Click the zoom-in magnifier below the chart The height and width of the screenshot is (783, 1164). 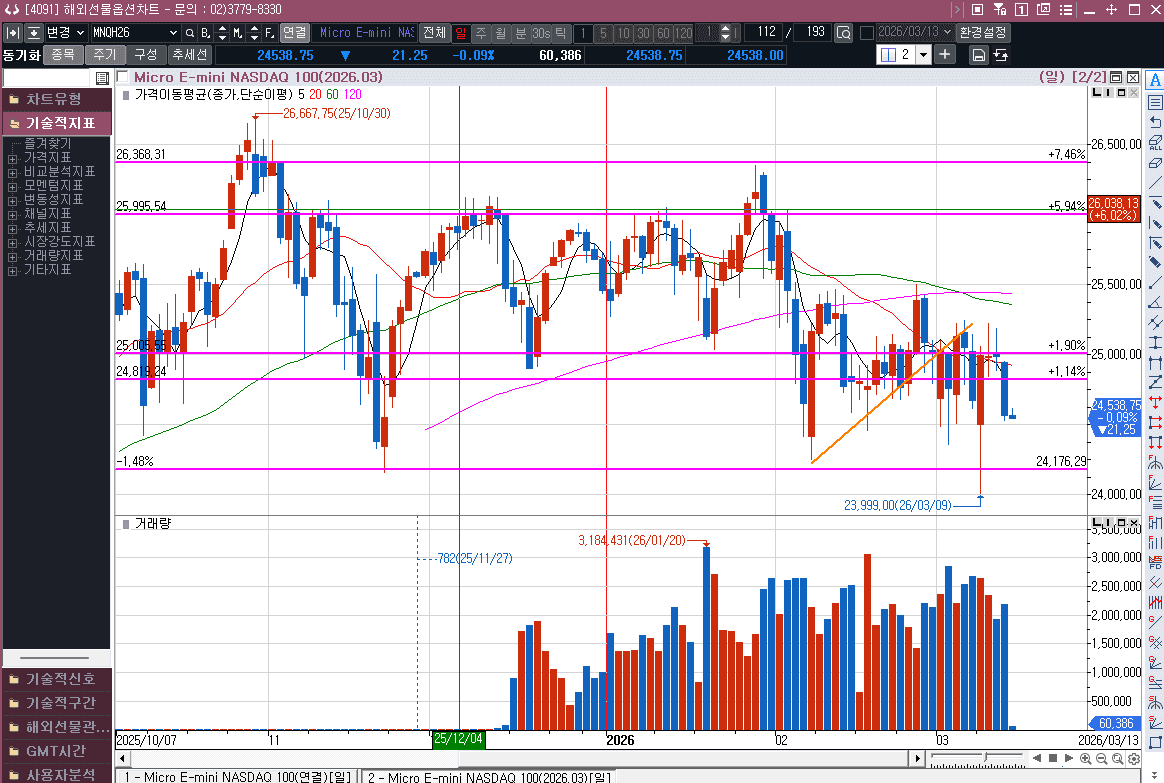pos(1086,759)
